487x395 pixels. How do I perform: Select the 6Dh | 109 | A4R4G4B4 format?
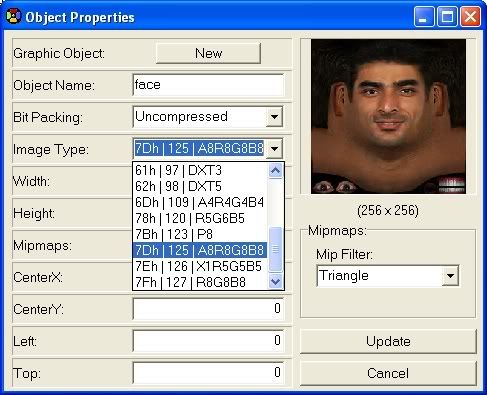click(200, 202)
